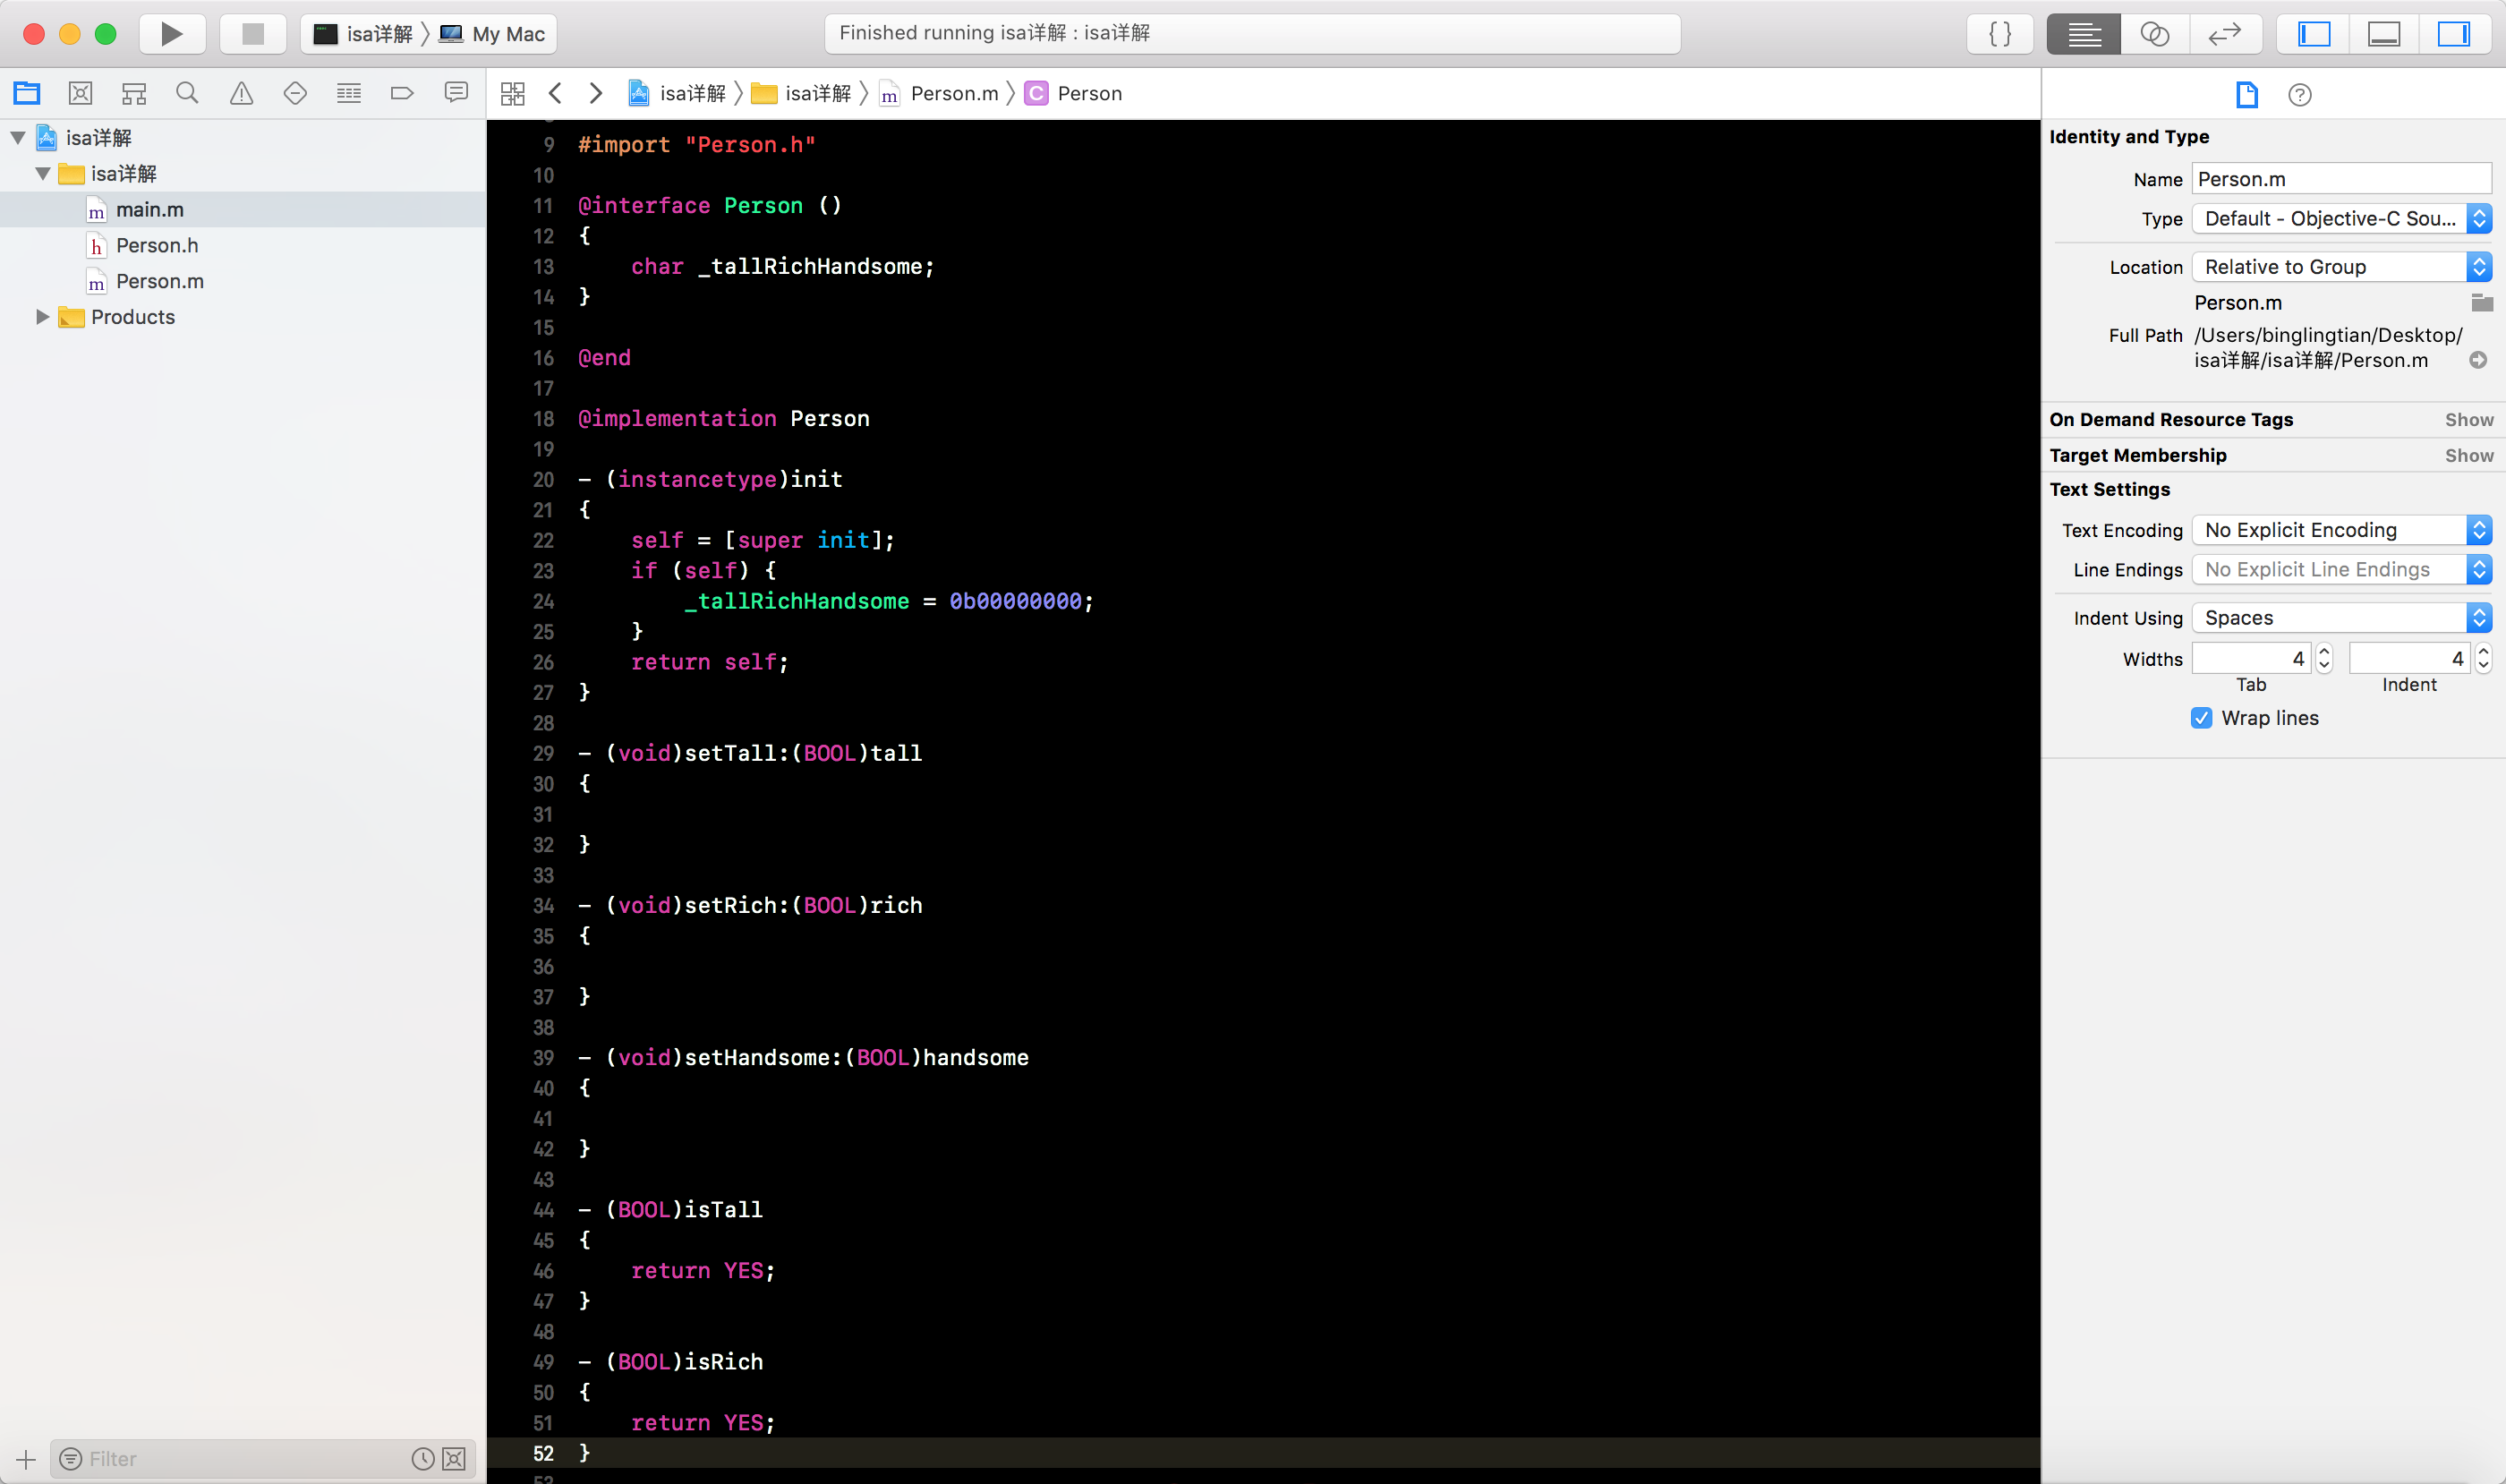The image size is (2506, 1484).
Task: Open the Indent Using dropdown
Action: (2341, 618)
